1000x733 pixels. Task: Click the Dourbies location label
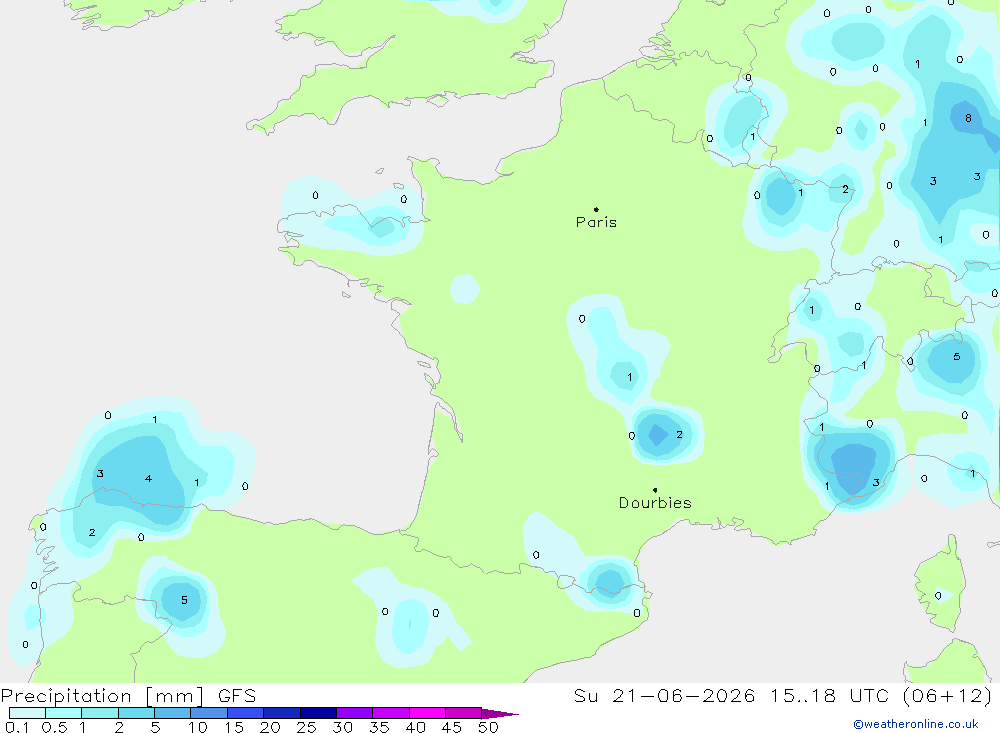(655, 503)
